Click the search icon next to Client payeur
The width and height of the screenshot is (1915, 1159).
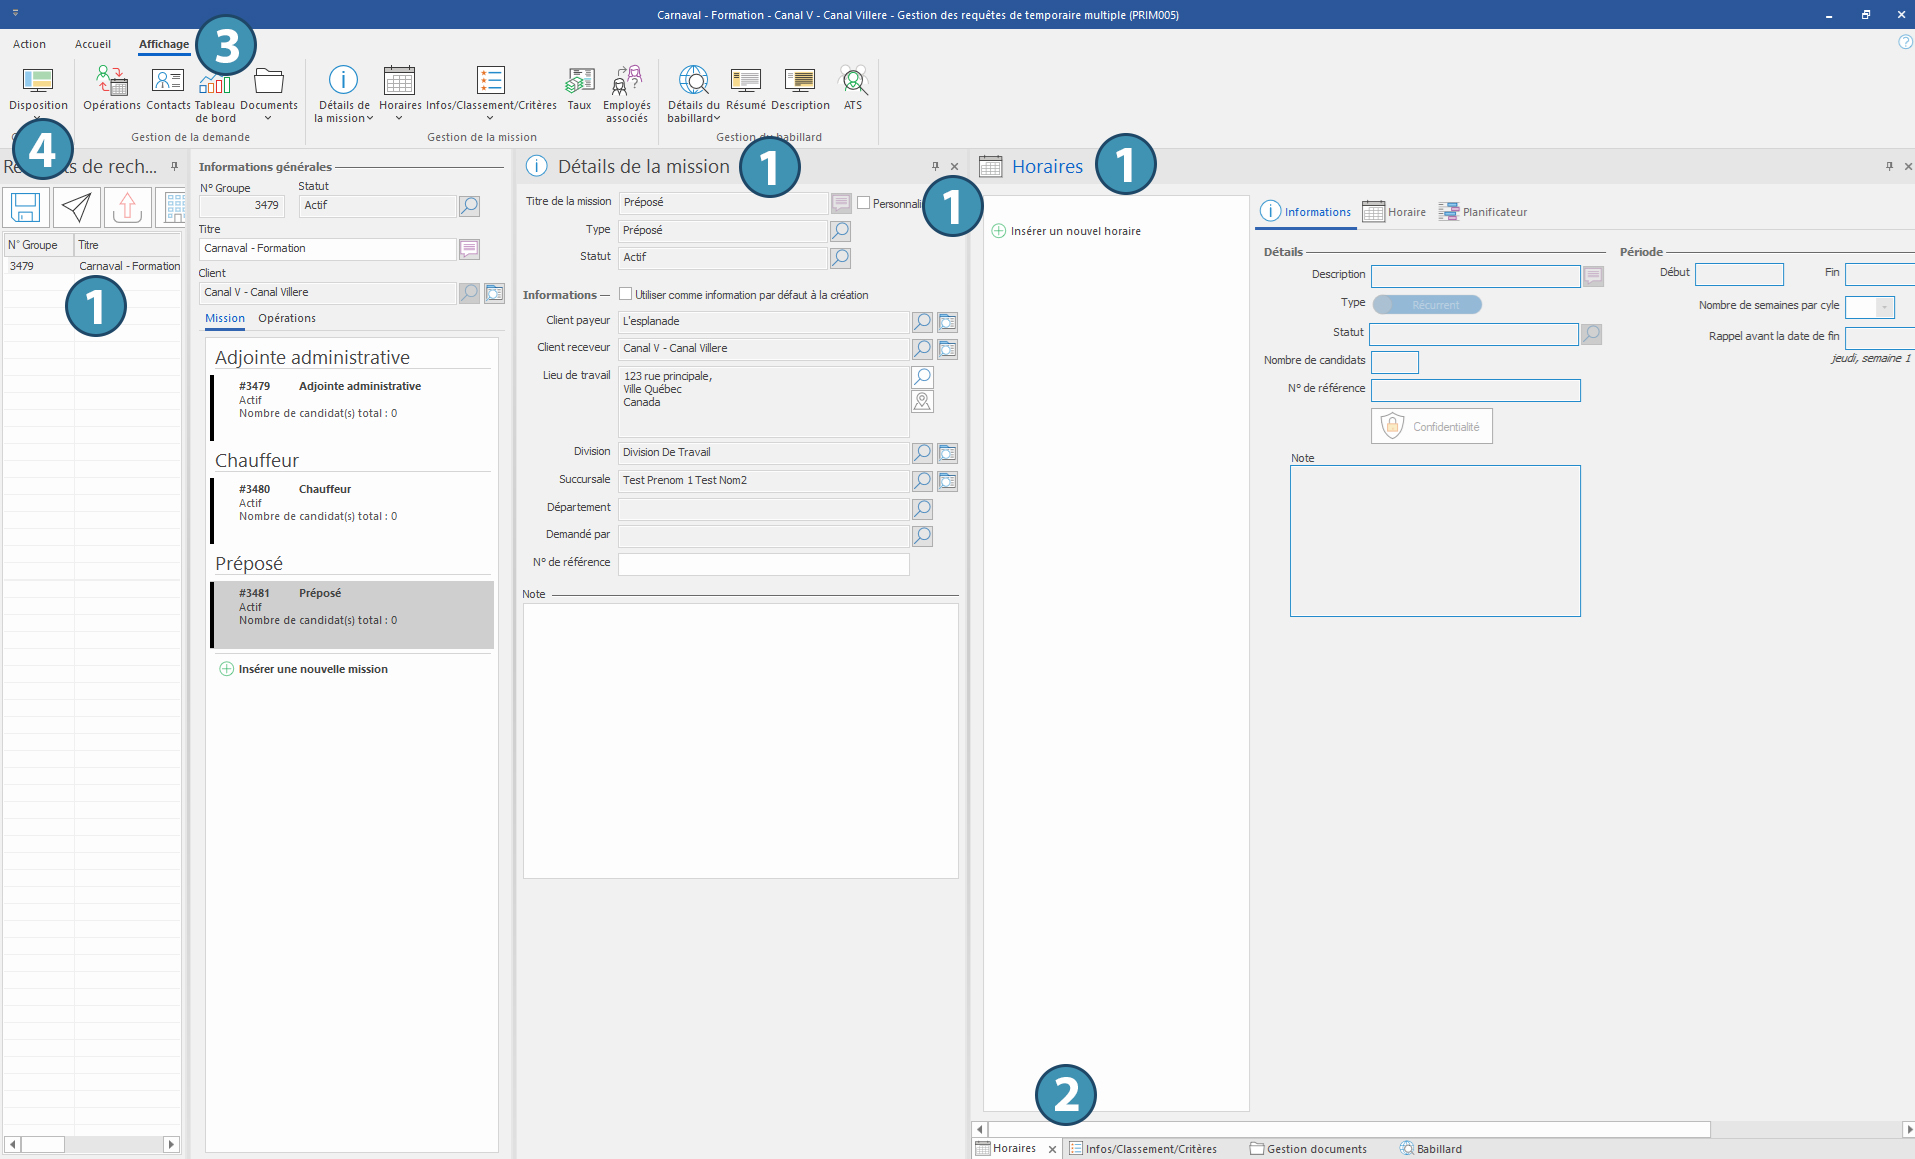[x=922, y=322]
